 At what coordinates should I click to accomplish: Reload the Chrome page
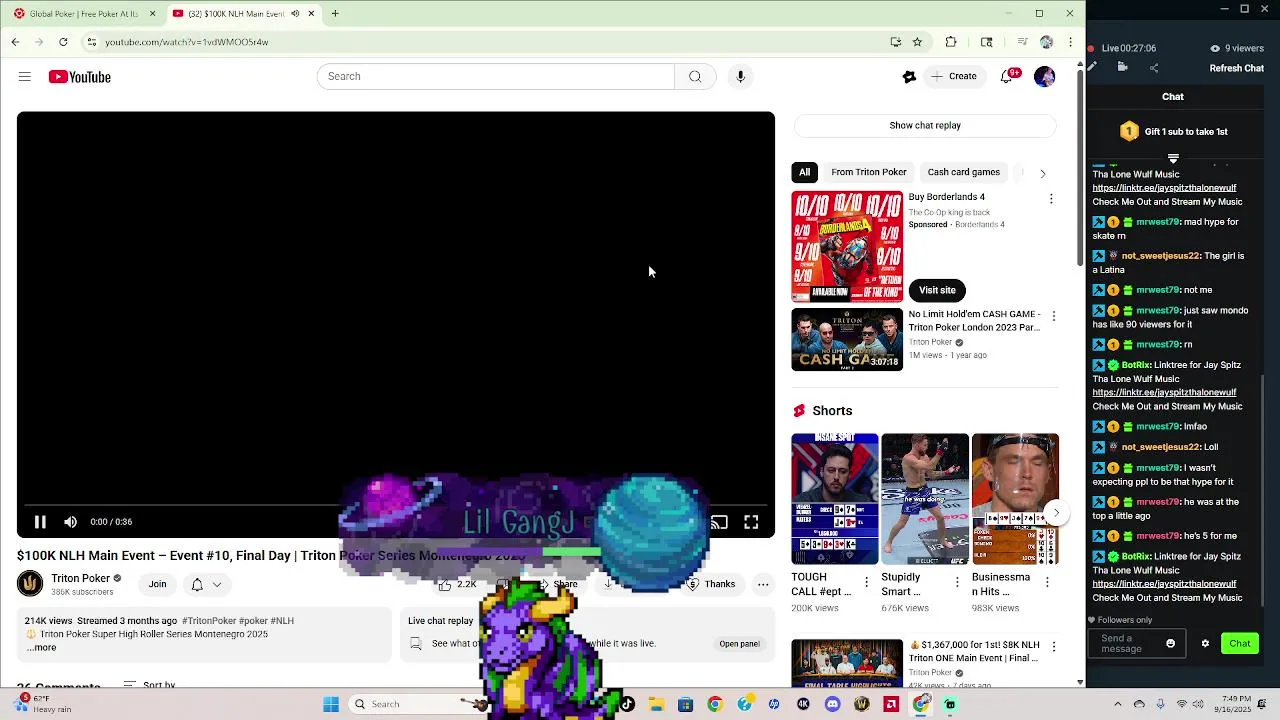pos(63,42)
